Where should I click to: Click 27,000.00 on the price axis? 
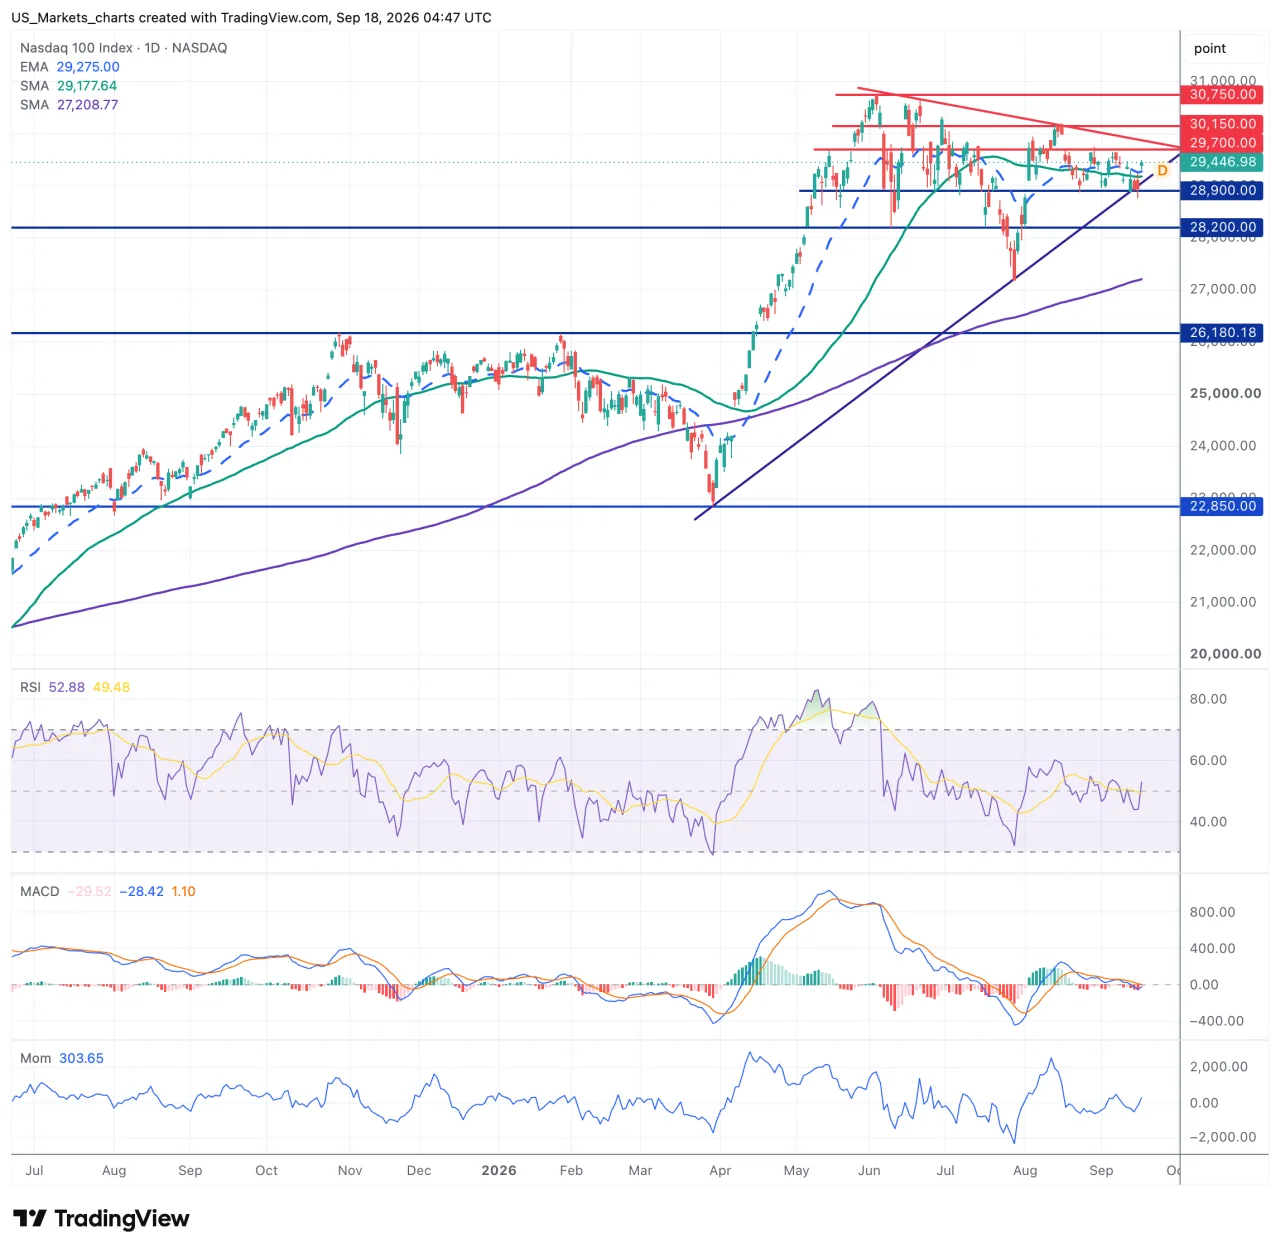[x=1223, y=289]
